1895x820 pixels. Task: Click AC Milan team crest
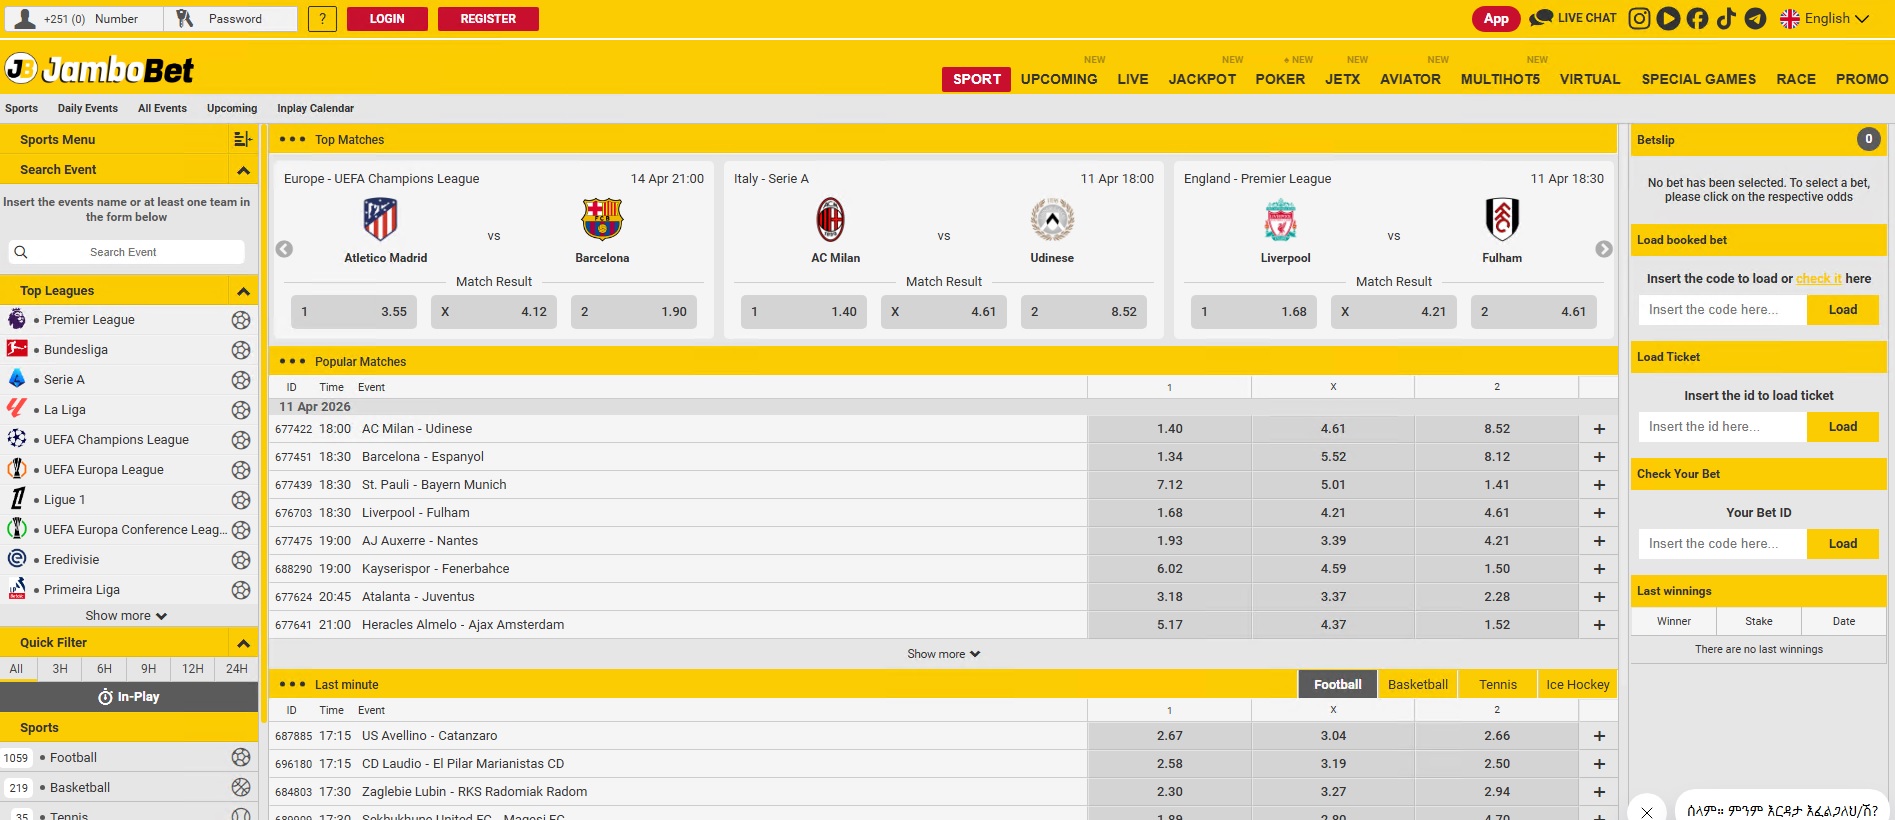point(831,219)
